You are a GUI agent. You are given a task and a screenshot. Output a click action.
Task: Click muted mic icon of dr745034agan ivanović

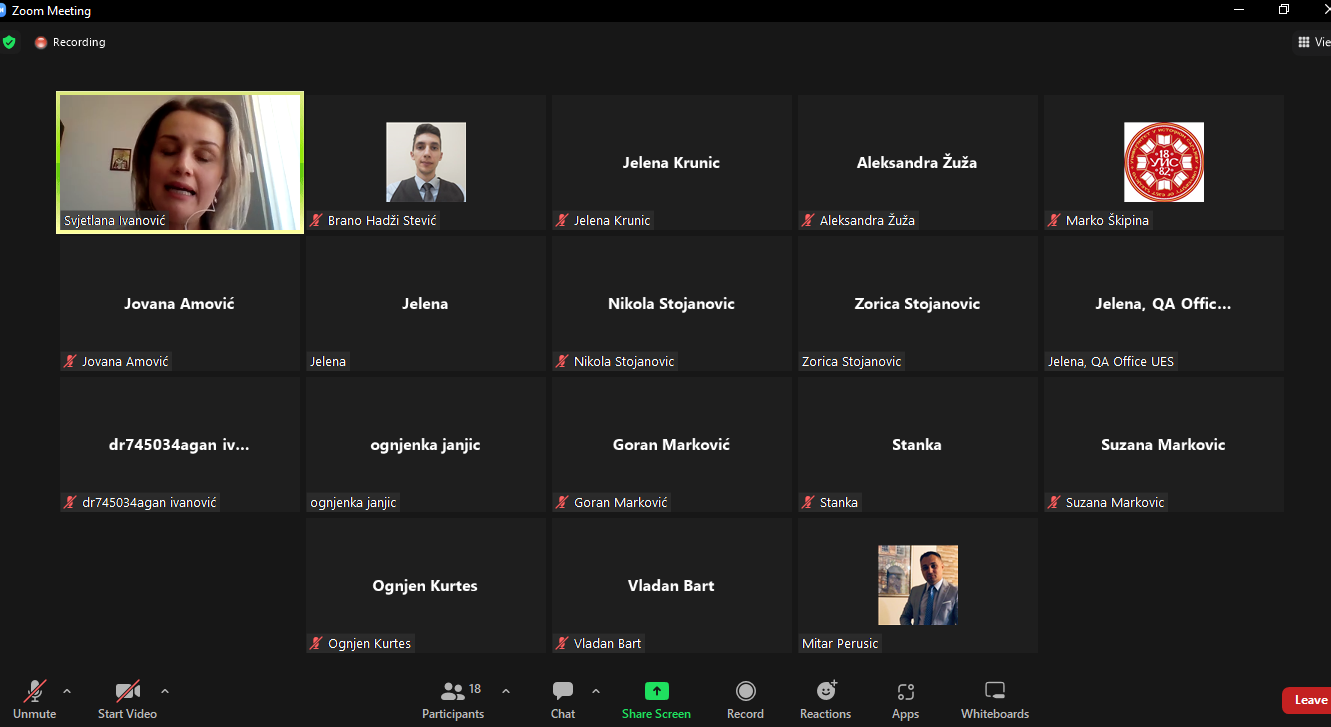(x=70, y=502)
